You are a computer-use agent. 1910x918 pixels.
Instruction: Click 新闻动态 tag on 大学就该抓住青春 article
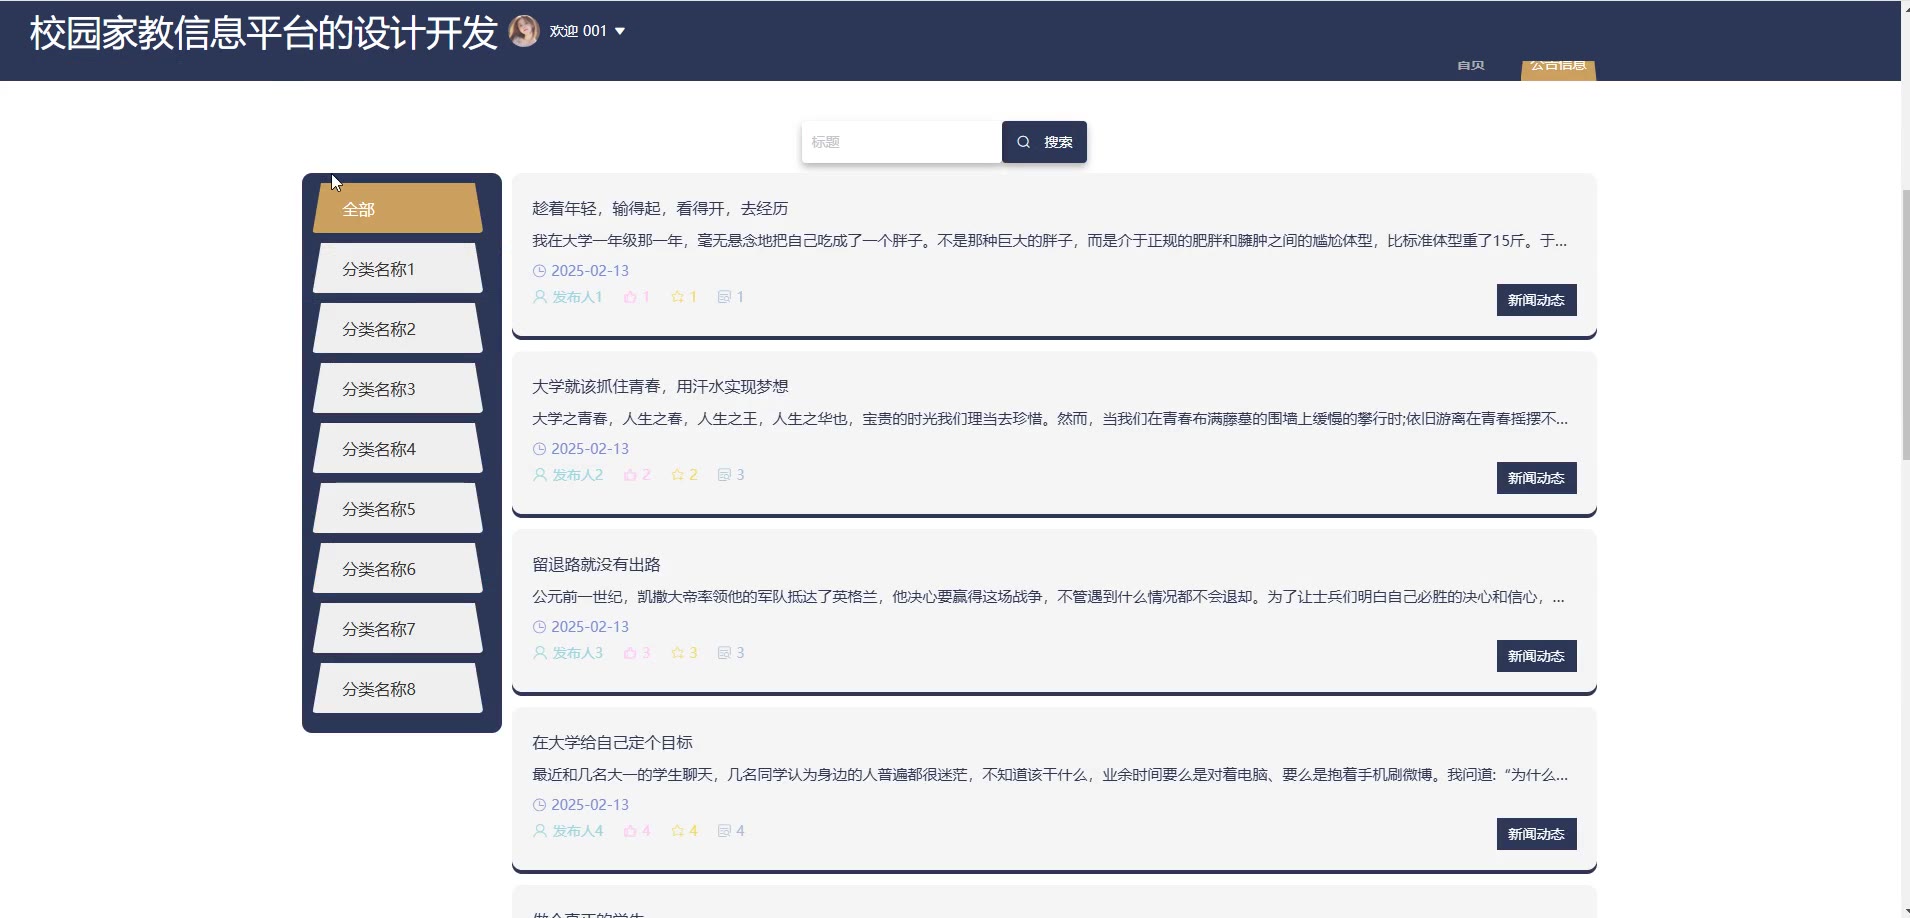point(1536,478)
